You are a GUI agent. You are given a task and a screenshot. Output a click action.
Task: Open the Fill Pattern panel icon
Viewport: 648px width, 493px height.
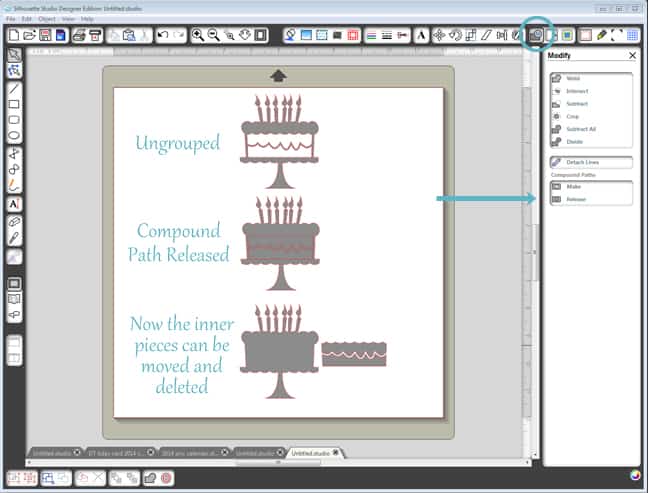pyautogui.click(x=322, y=36)
